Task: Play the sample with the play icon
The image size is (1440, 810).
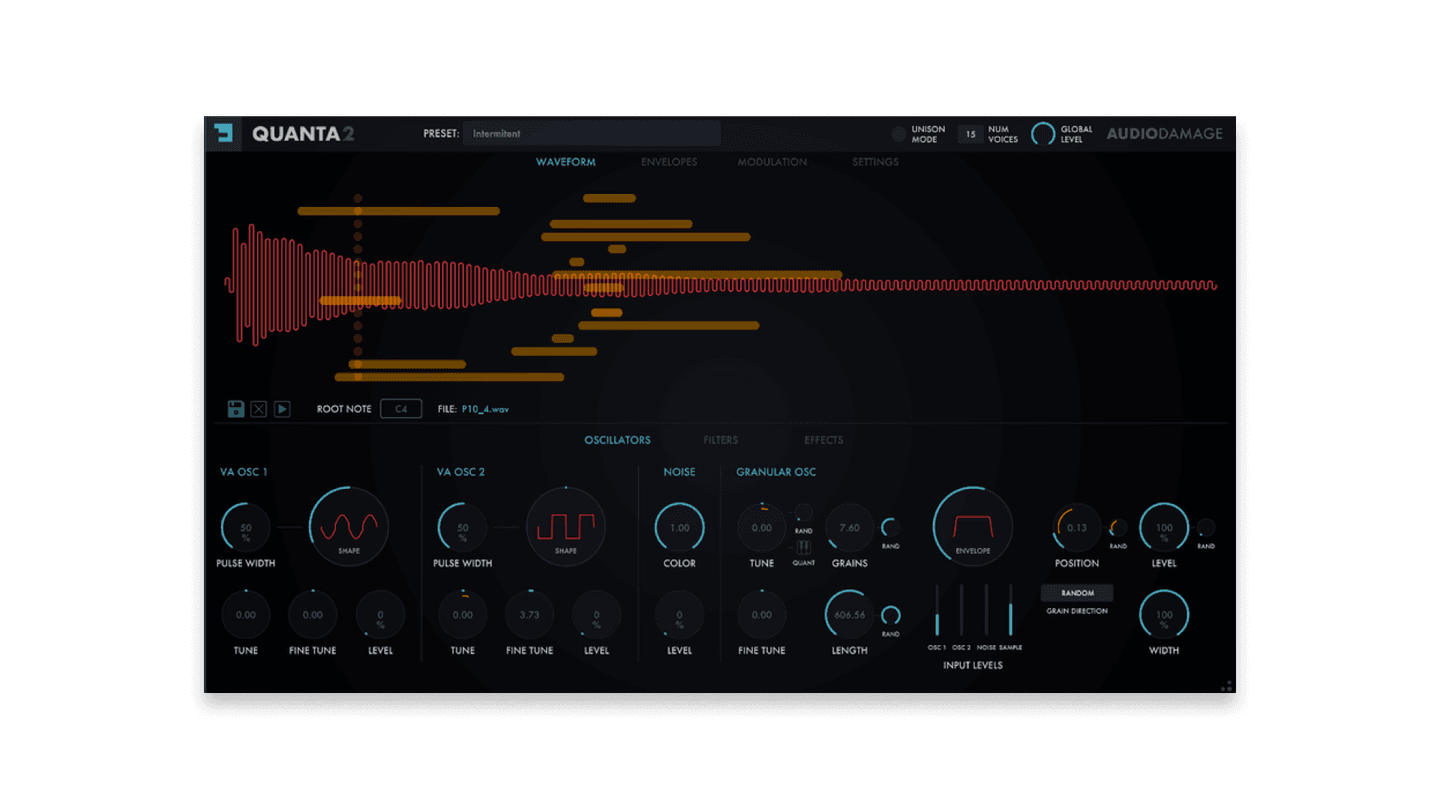Action: [x=282, y=409]
